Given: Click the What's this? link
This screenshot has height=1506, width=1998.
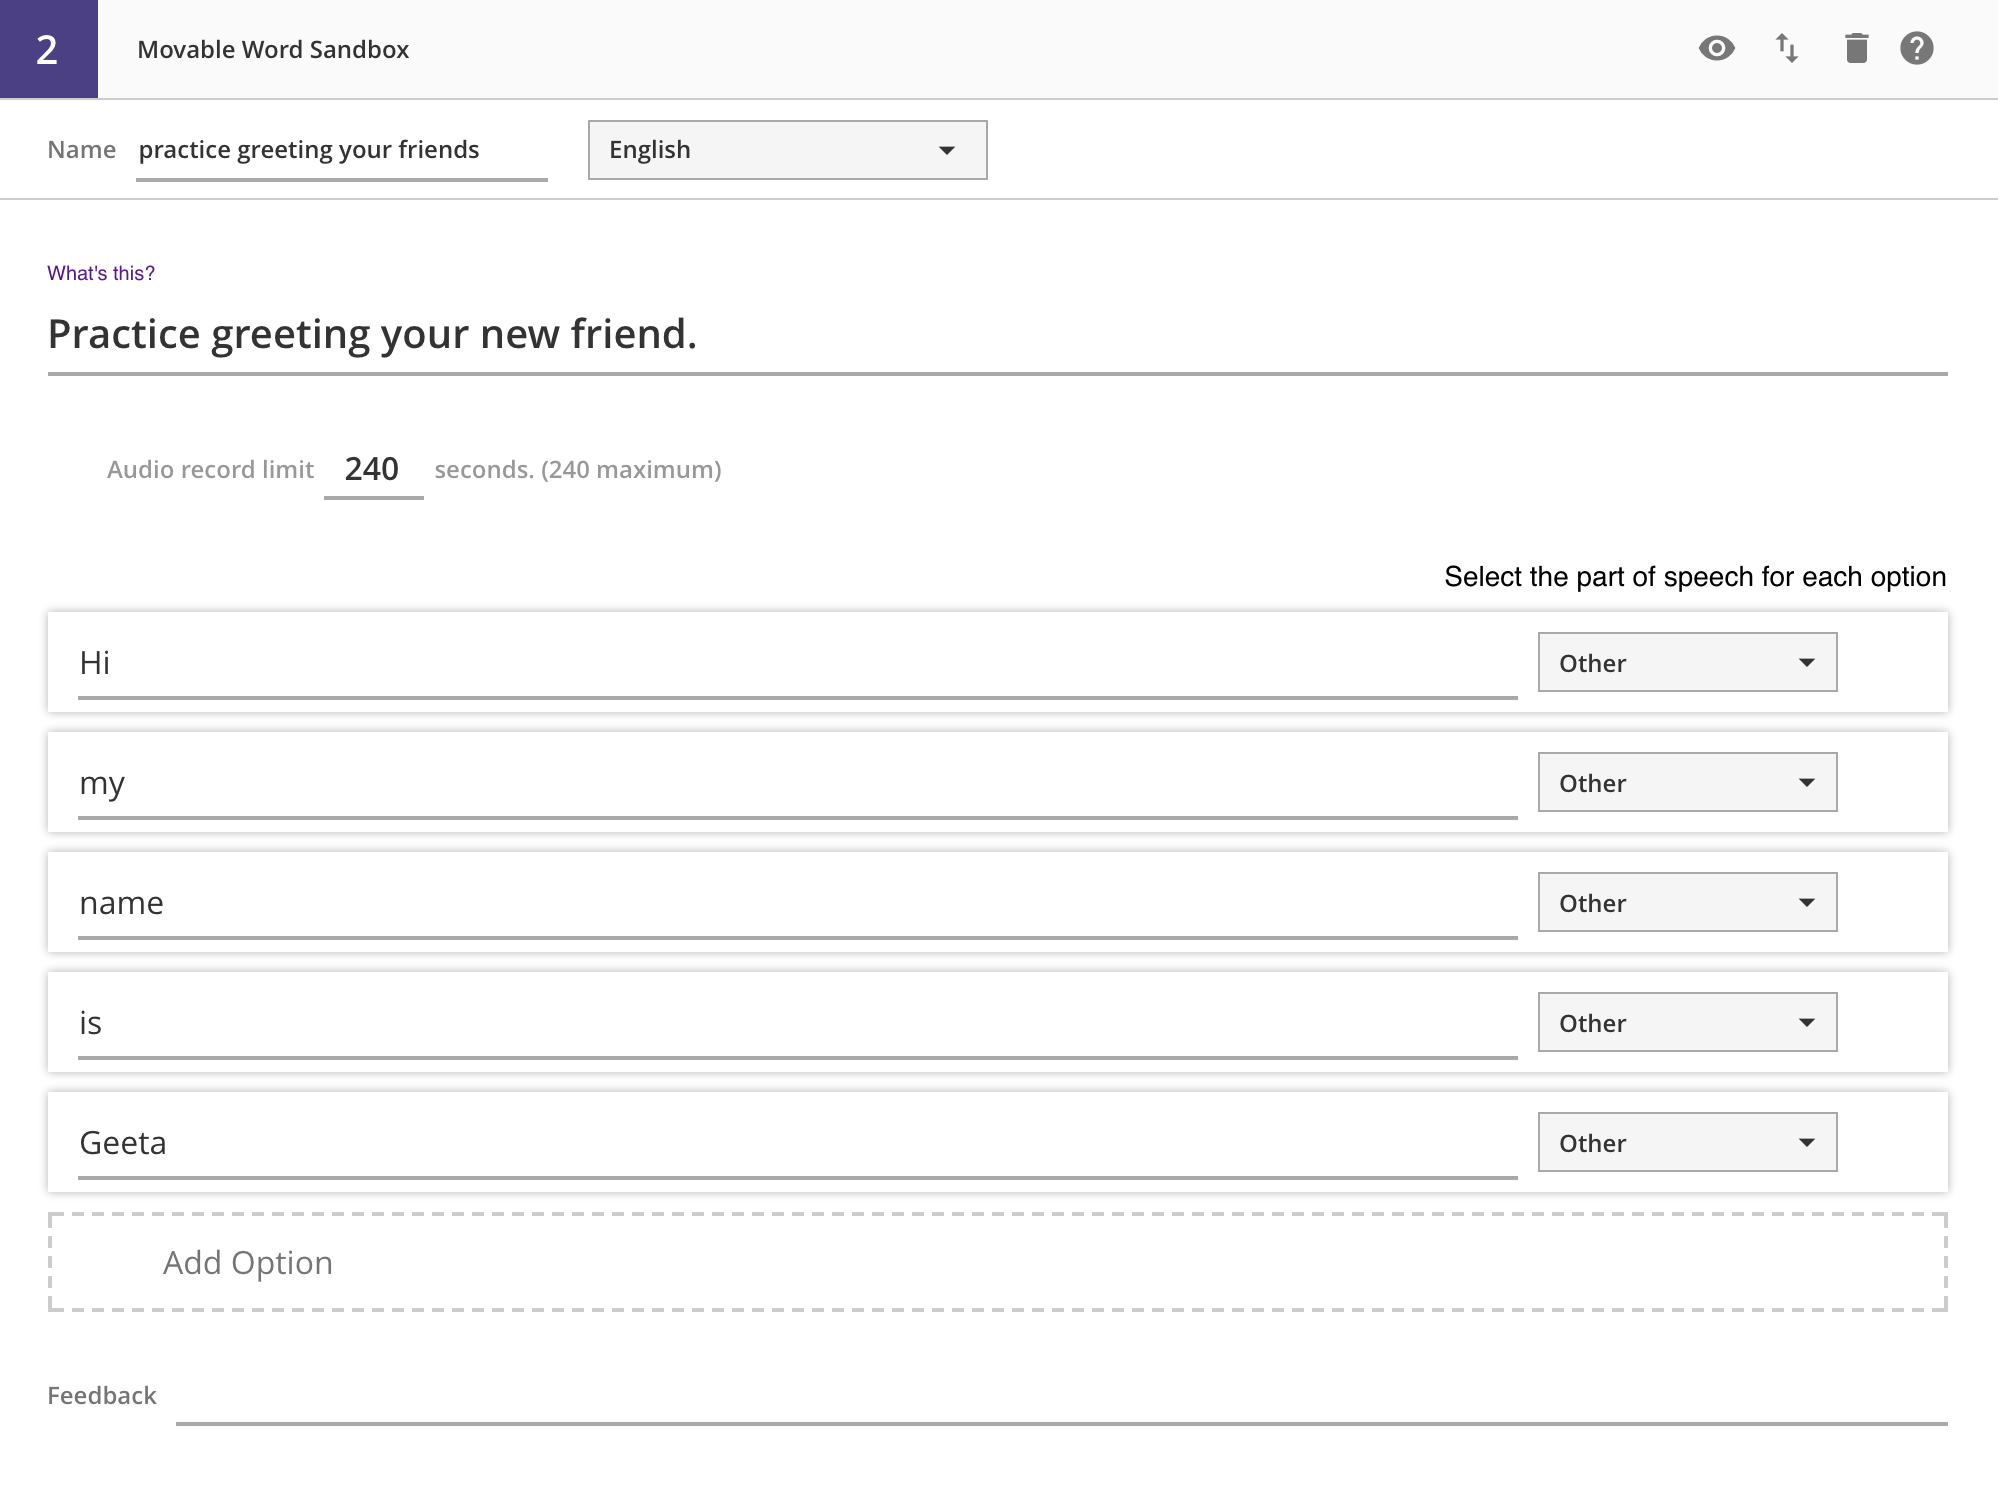Looking at the screenshot, I should pos(101,273).
